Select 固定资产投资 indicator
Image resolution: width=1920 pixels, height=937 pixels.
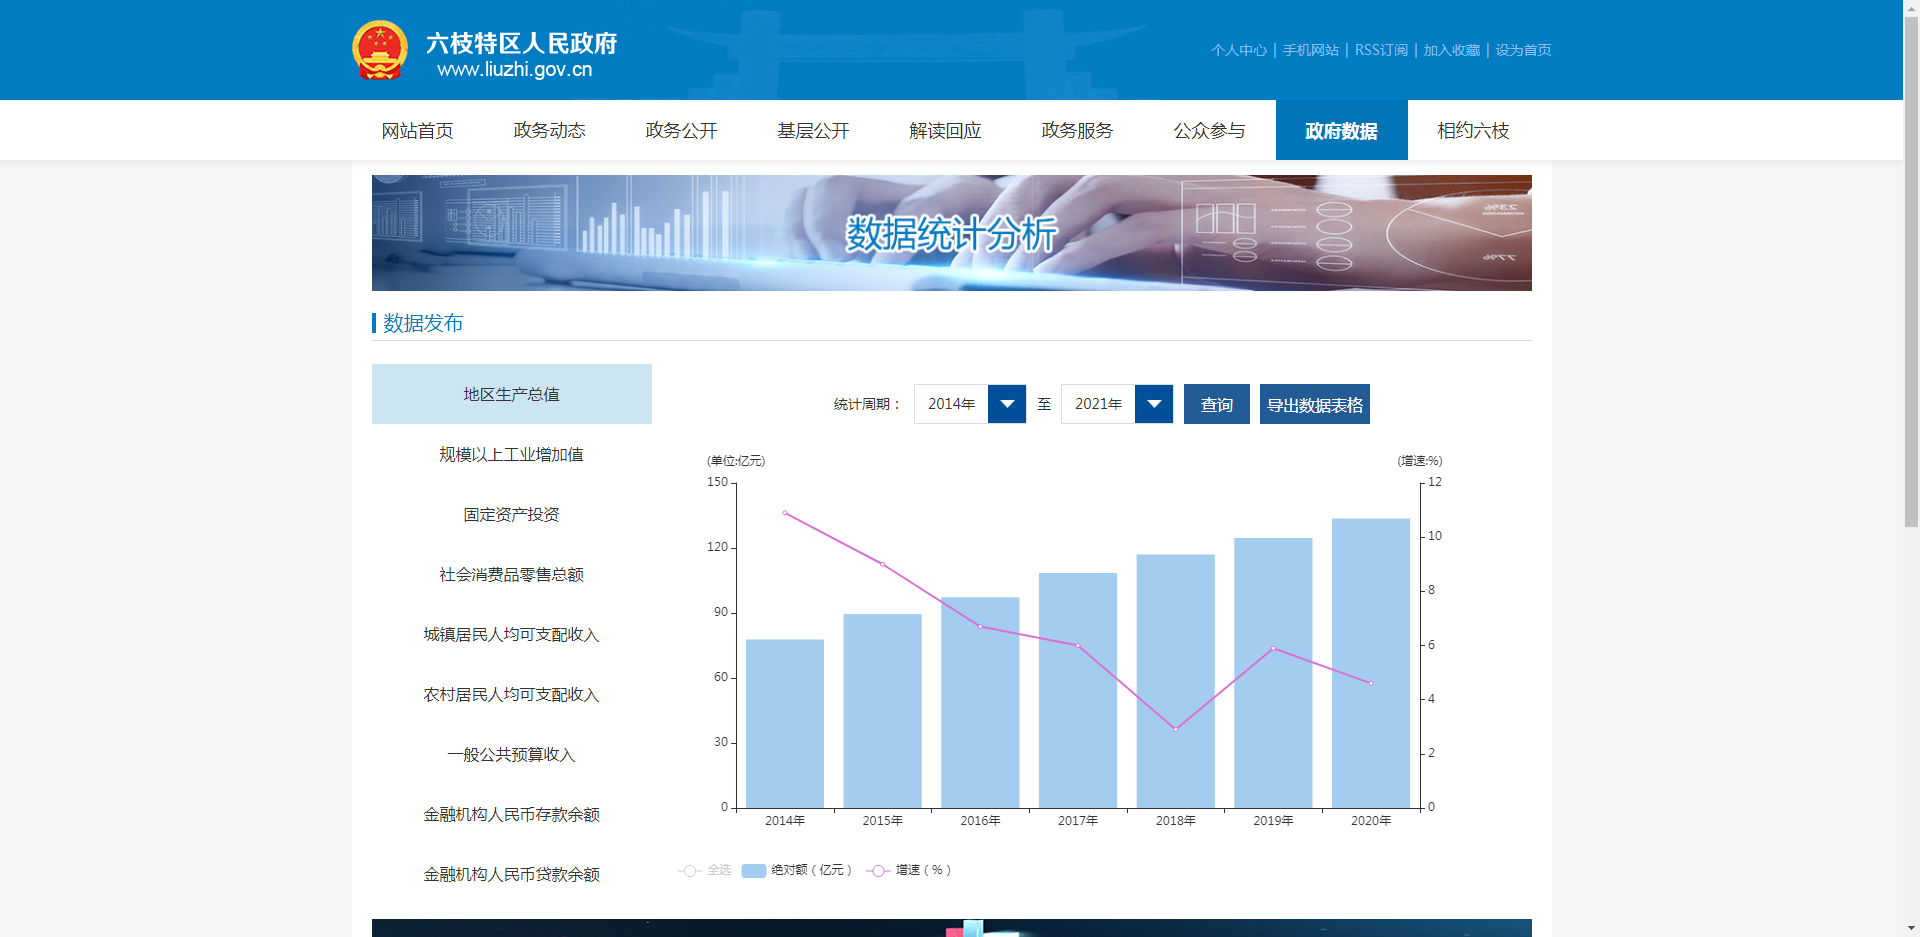pos(511,514)
